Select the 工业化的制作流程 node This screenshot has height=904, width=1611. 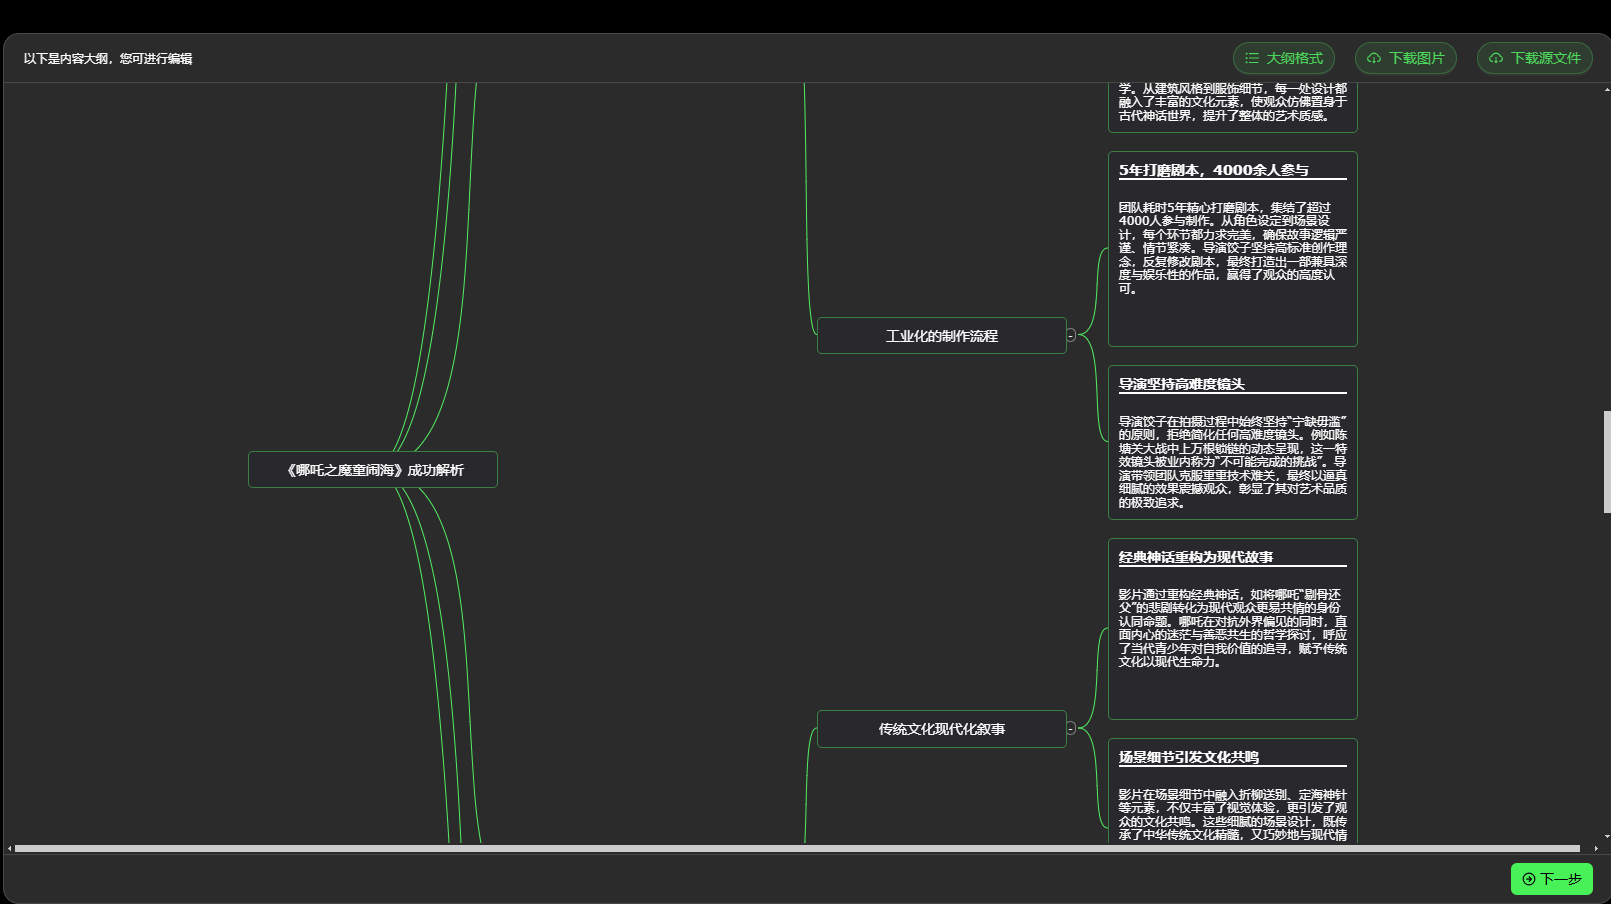[x=942, y=336]
